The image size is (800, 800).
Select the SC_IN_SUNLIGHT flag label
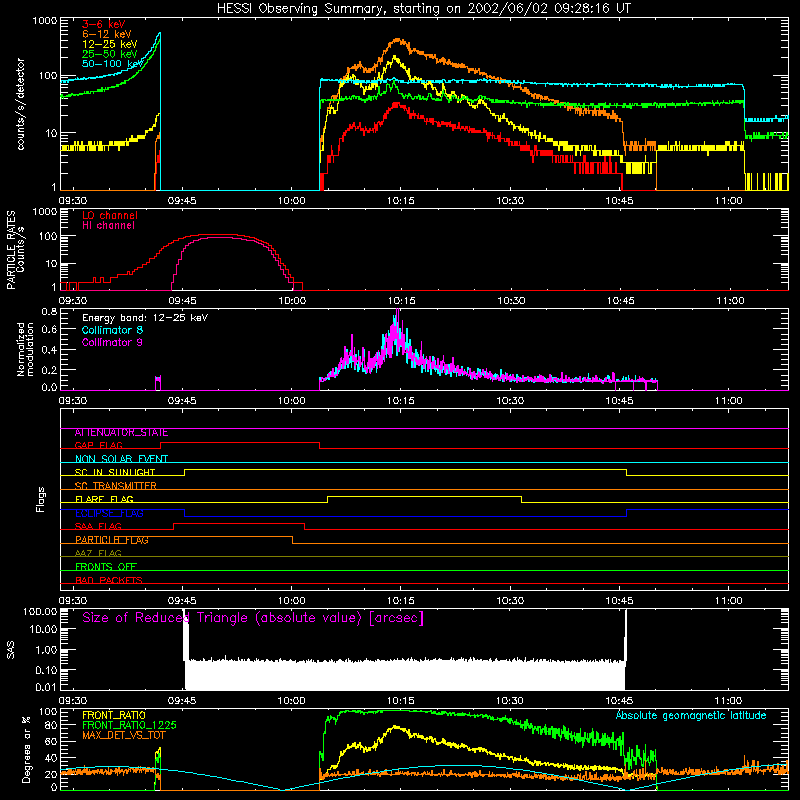click(115, 472)
